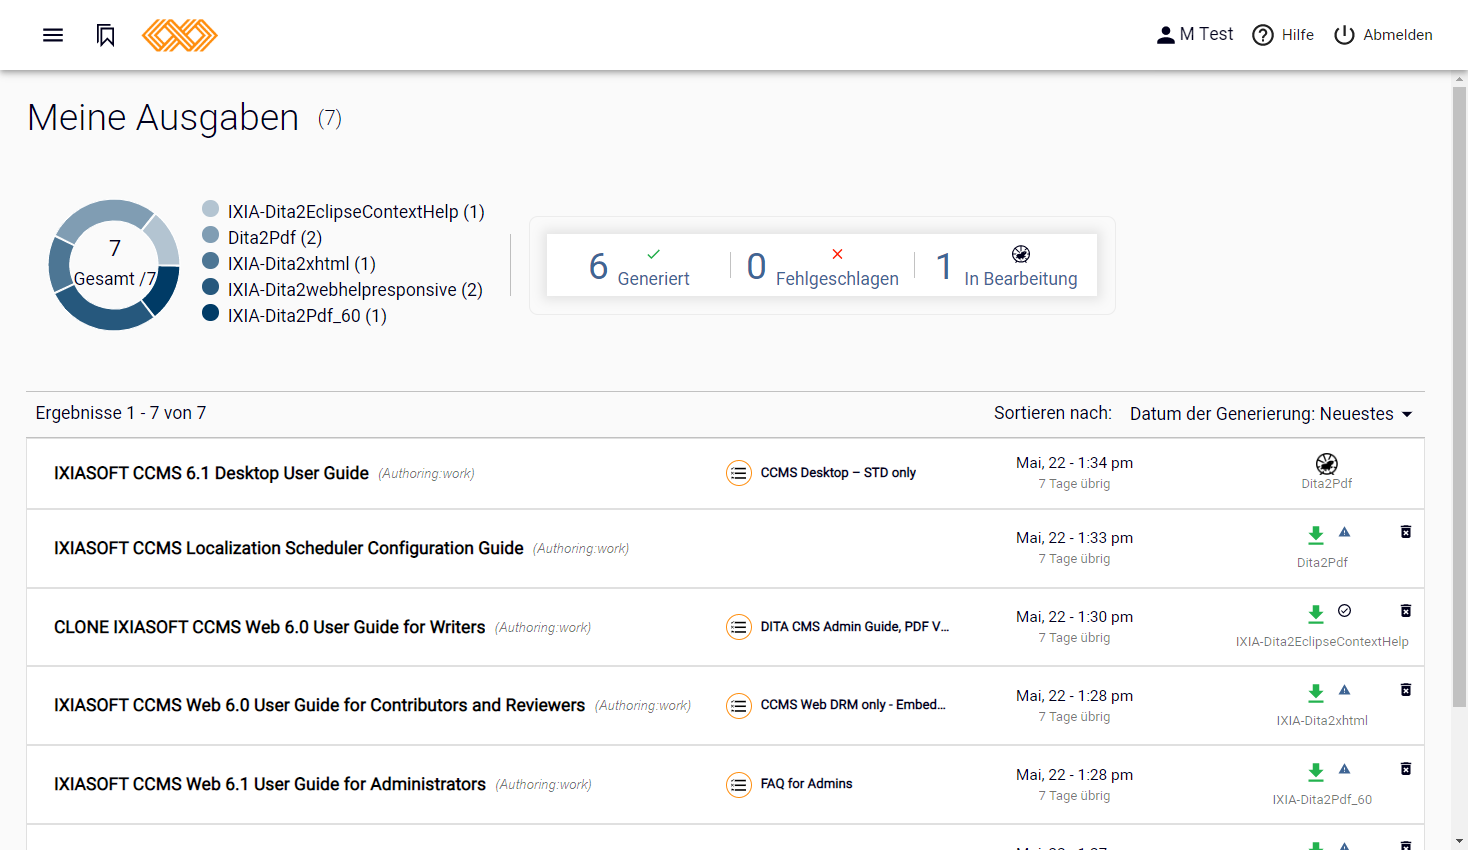Click warning triangle in Contributors and Reviewers row
The height and width of the screenshot is (850, 1468).
tap(1345, 690)
